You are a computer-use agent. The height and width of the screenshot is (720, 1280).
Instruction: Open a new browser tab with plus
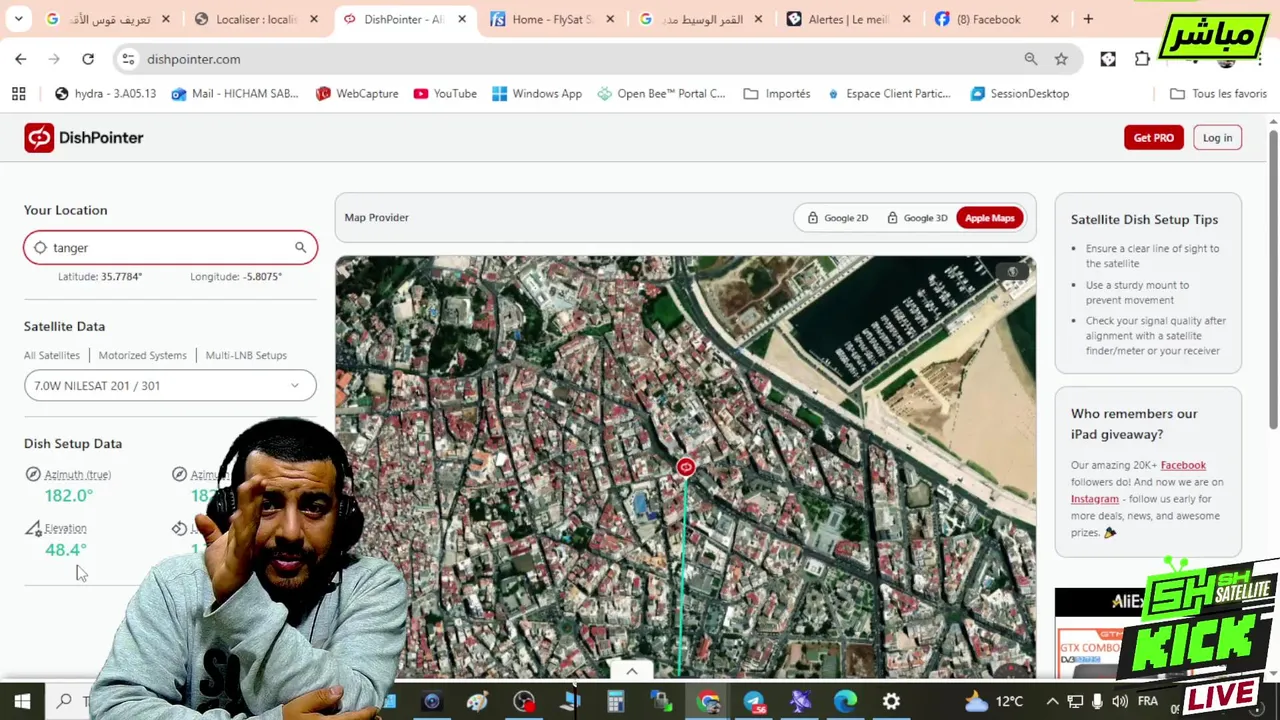pyautogui.click(x=1088, y=19)
